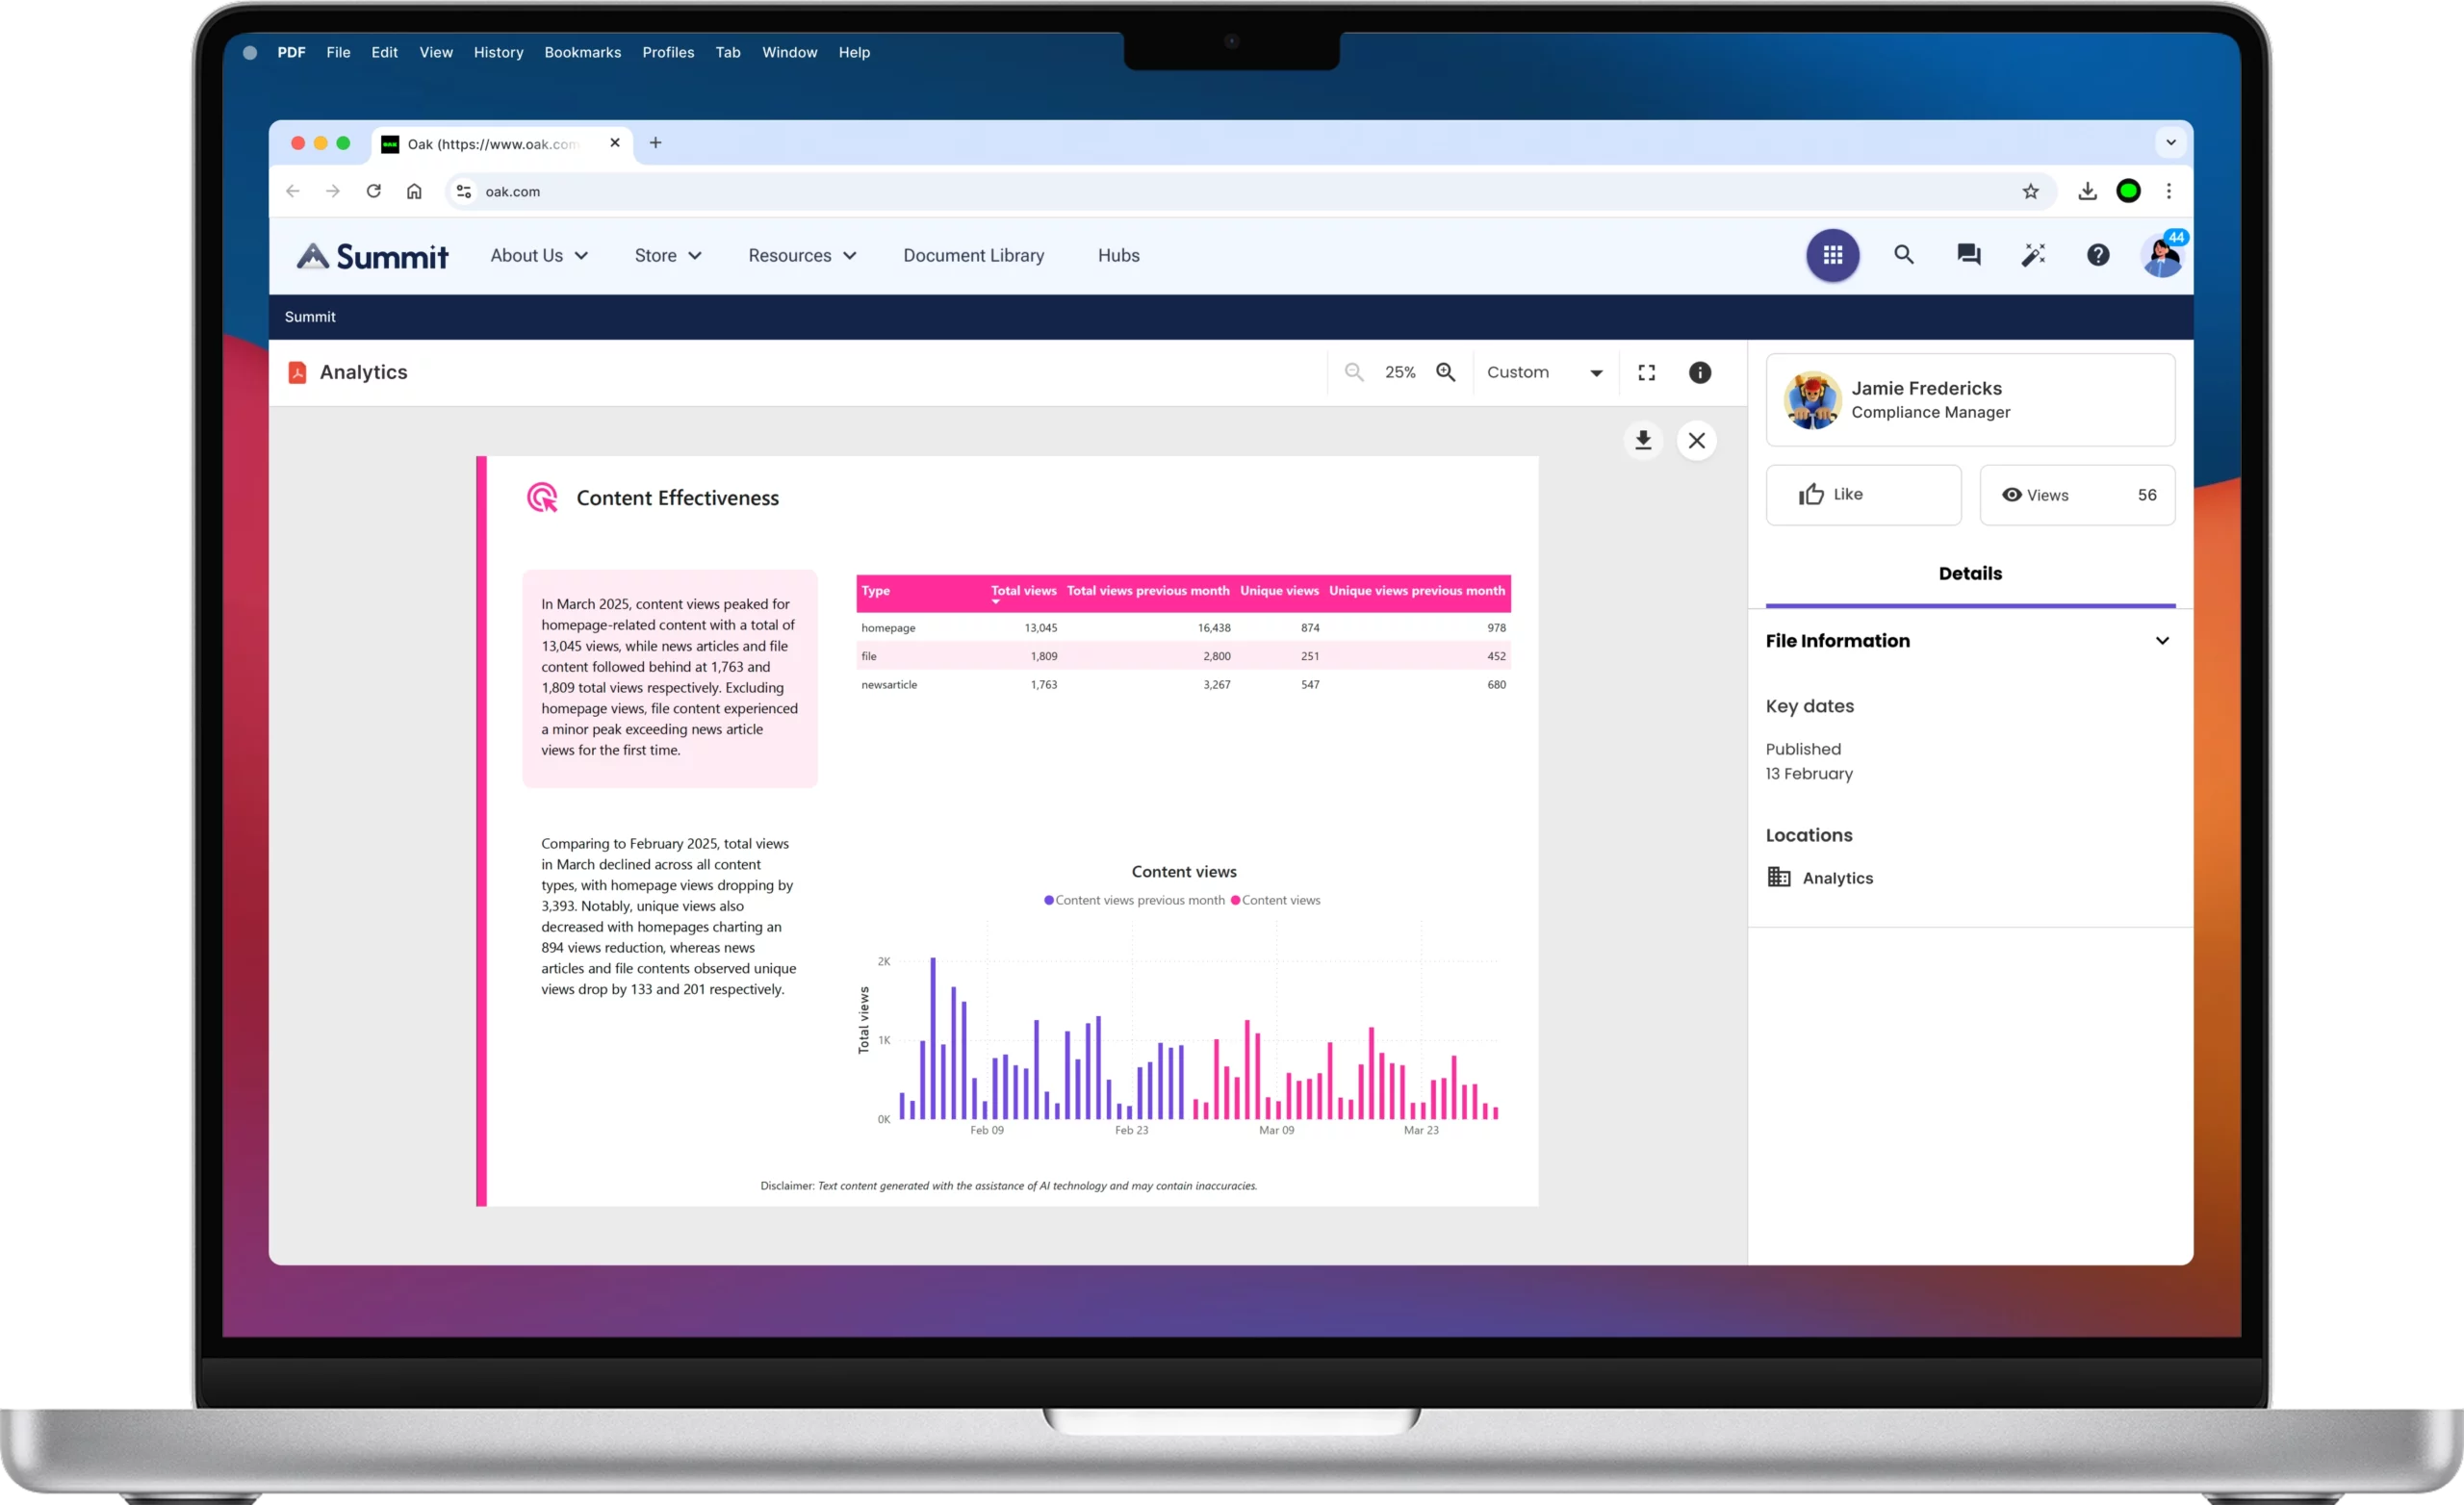Open the Bookmarks menu in menu bar

click(x=582, y=52)
